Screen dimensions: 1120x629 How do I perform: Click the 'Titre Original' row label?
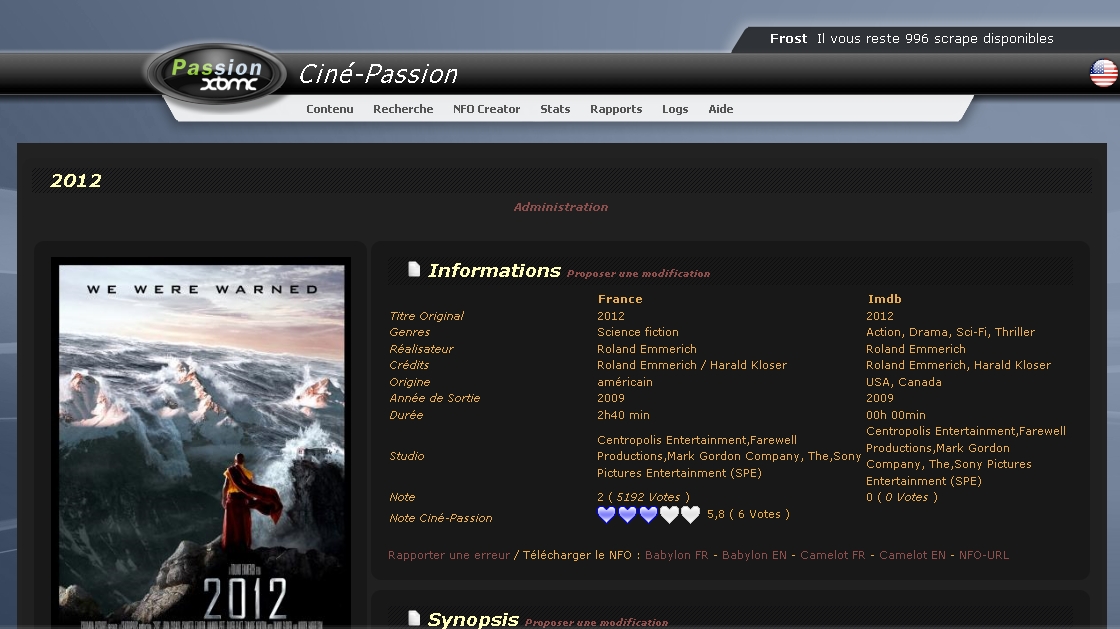click(426, 316)
